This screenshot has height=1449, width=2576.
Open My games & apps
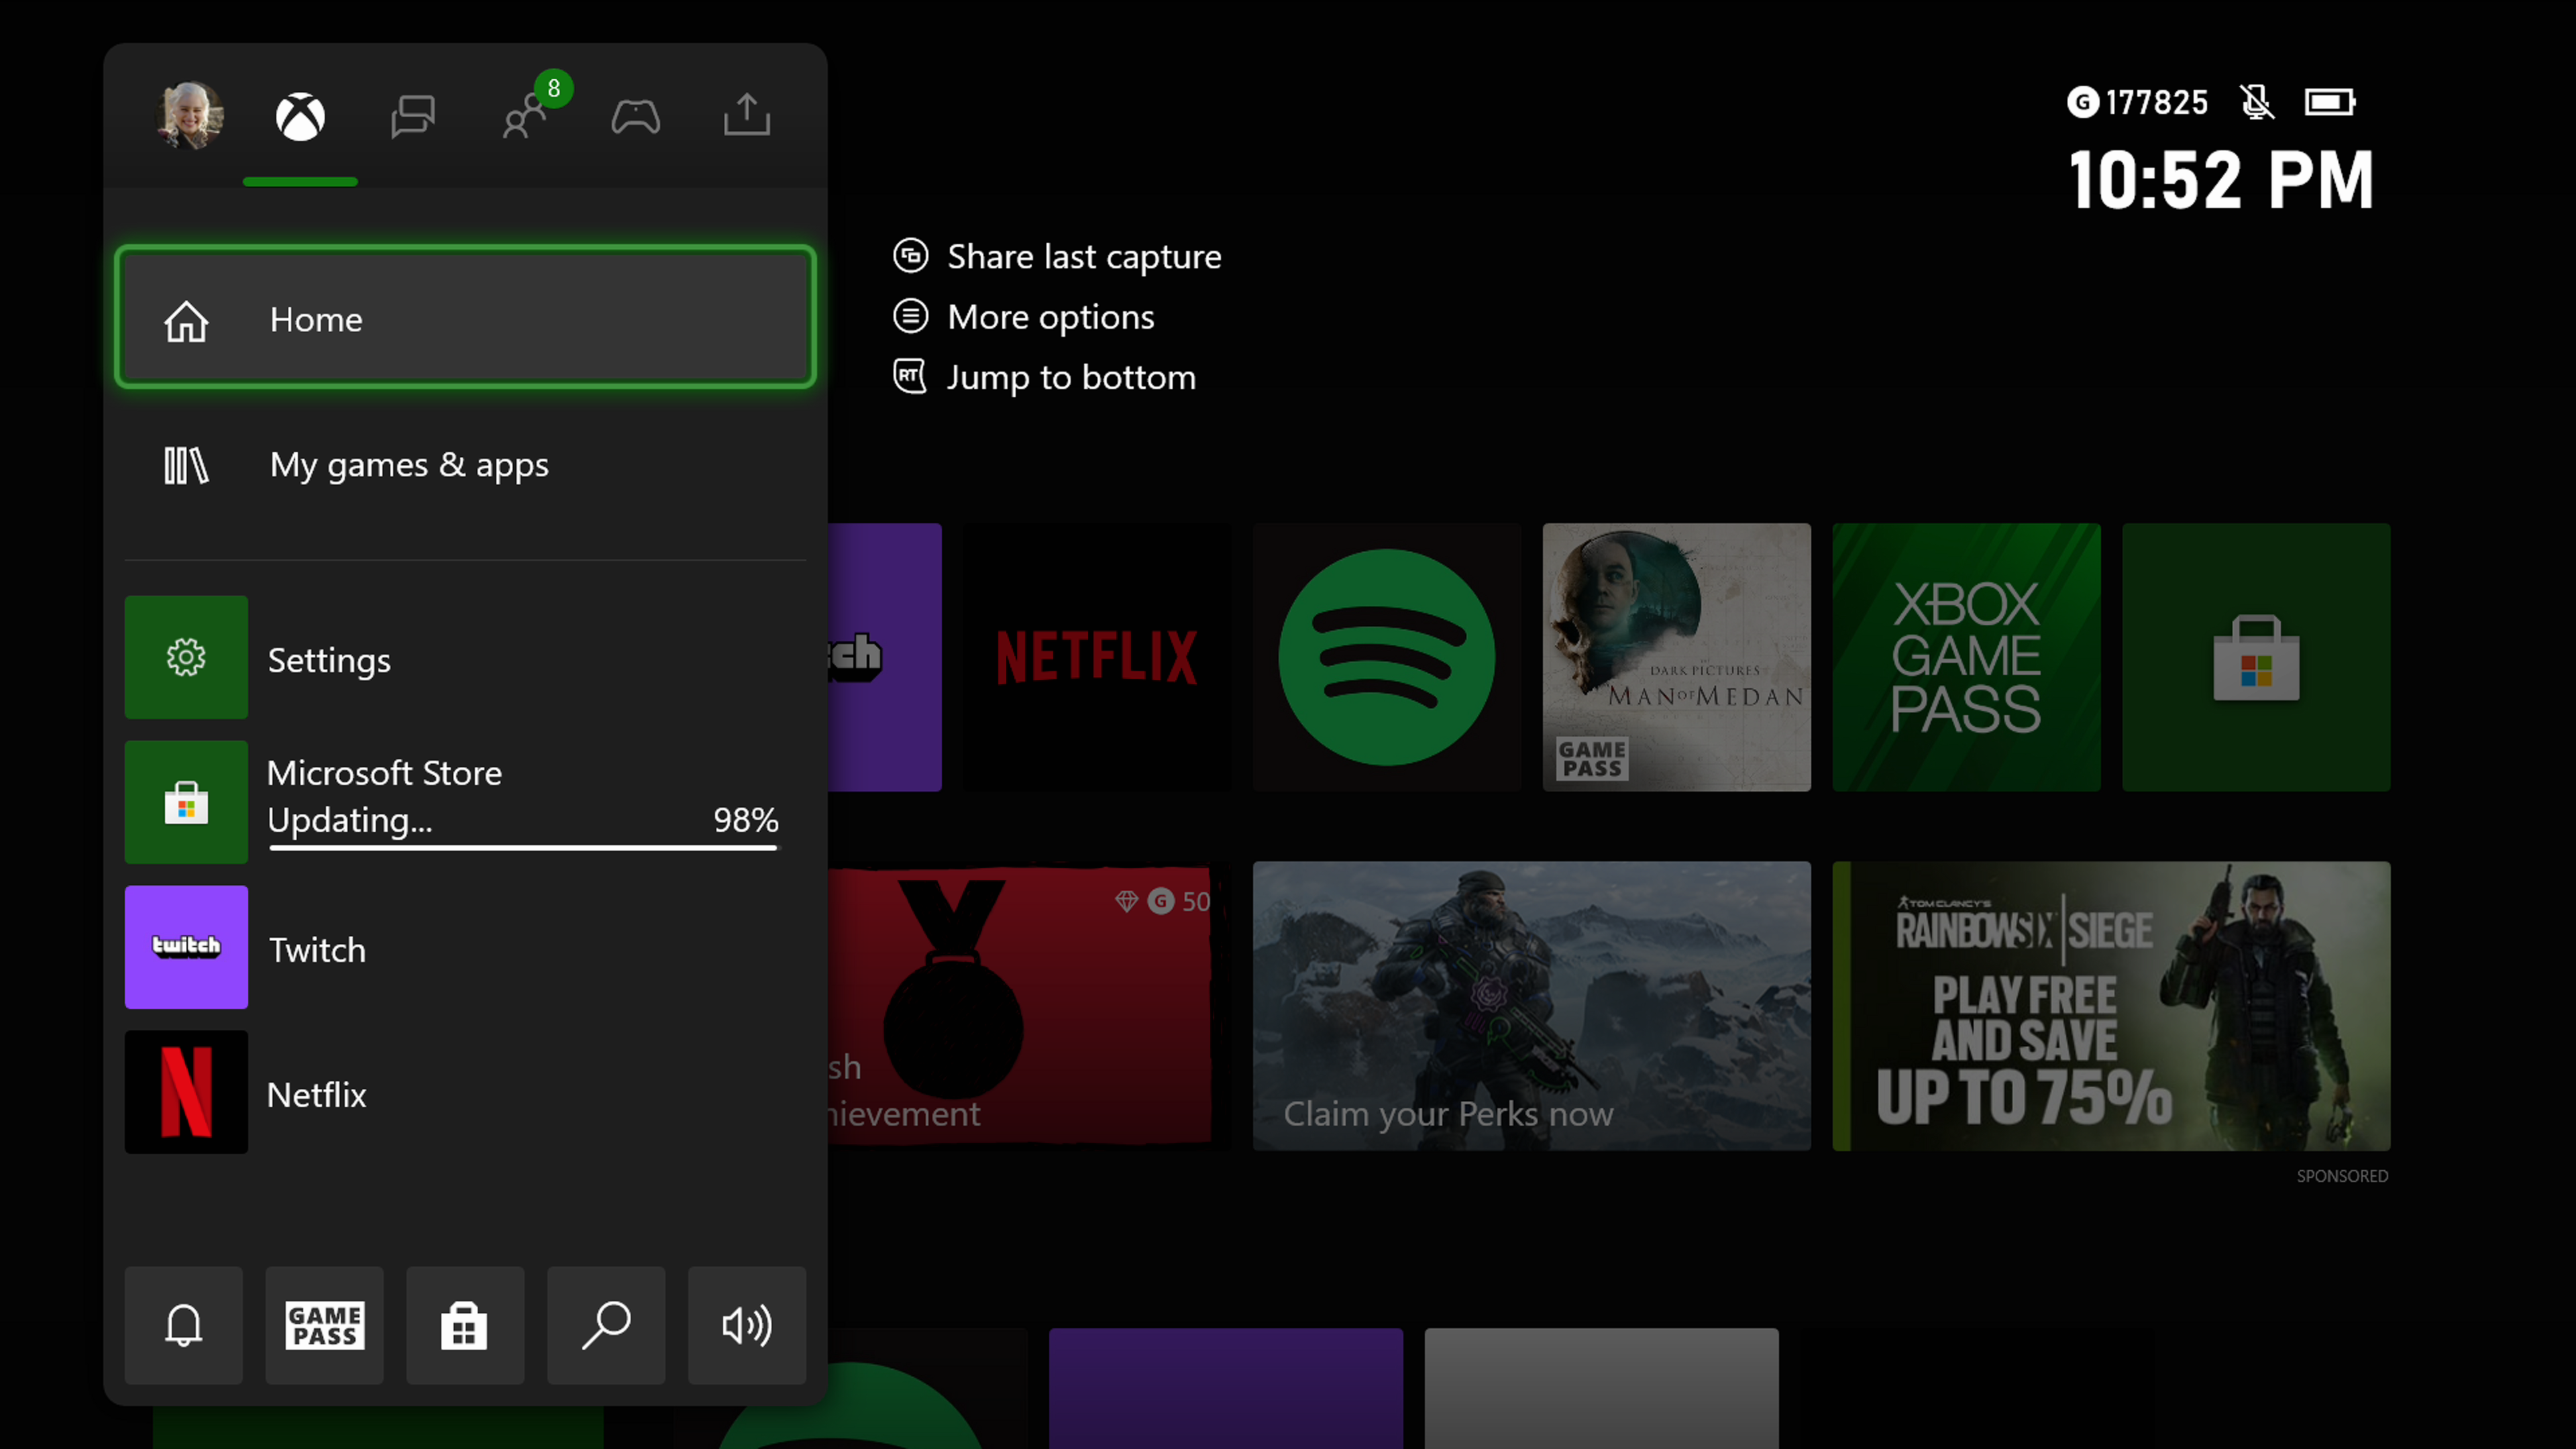[x=465, y=465]
